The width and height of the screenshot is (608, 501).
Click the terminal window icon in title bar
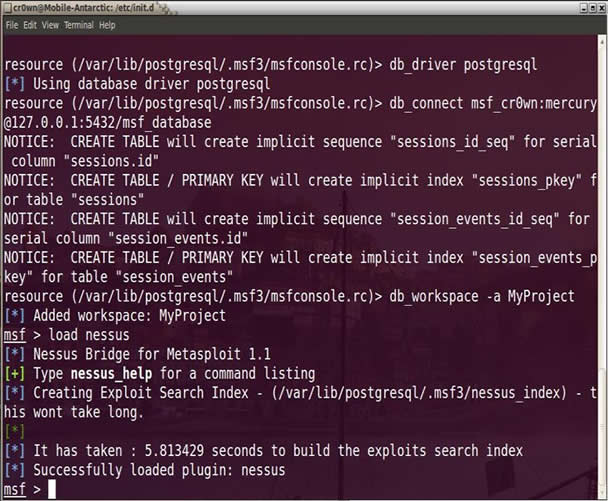(7, 7)
